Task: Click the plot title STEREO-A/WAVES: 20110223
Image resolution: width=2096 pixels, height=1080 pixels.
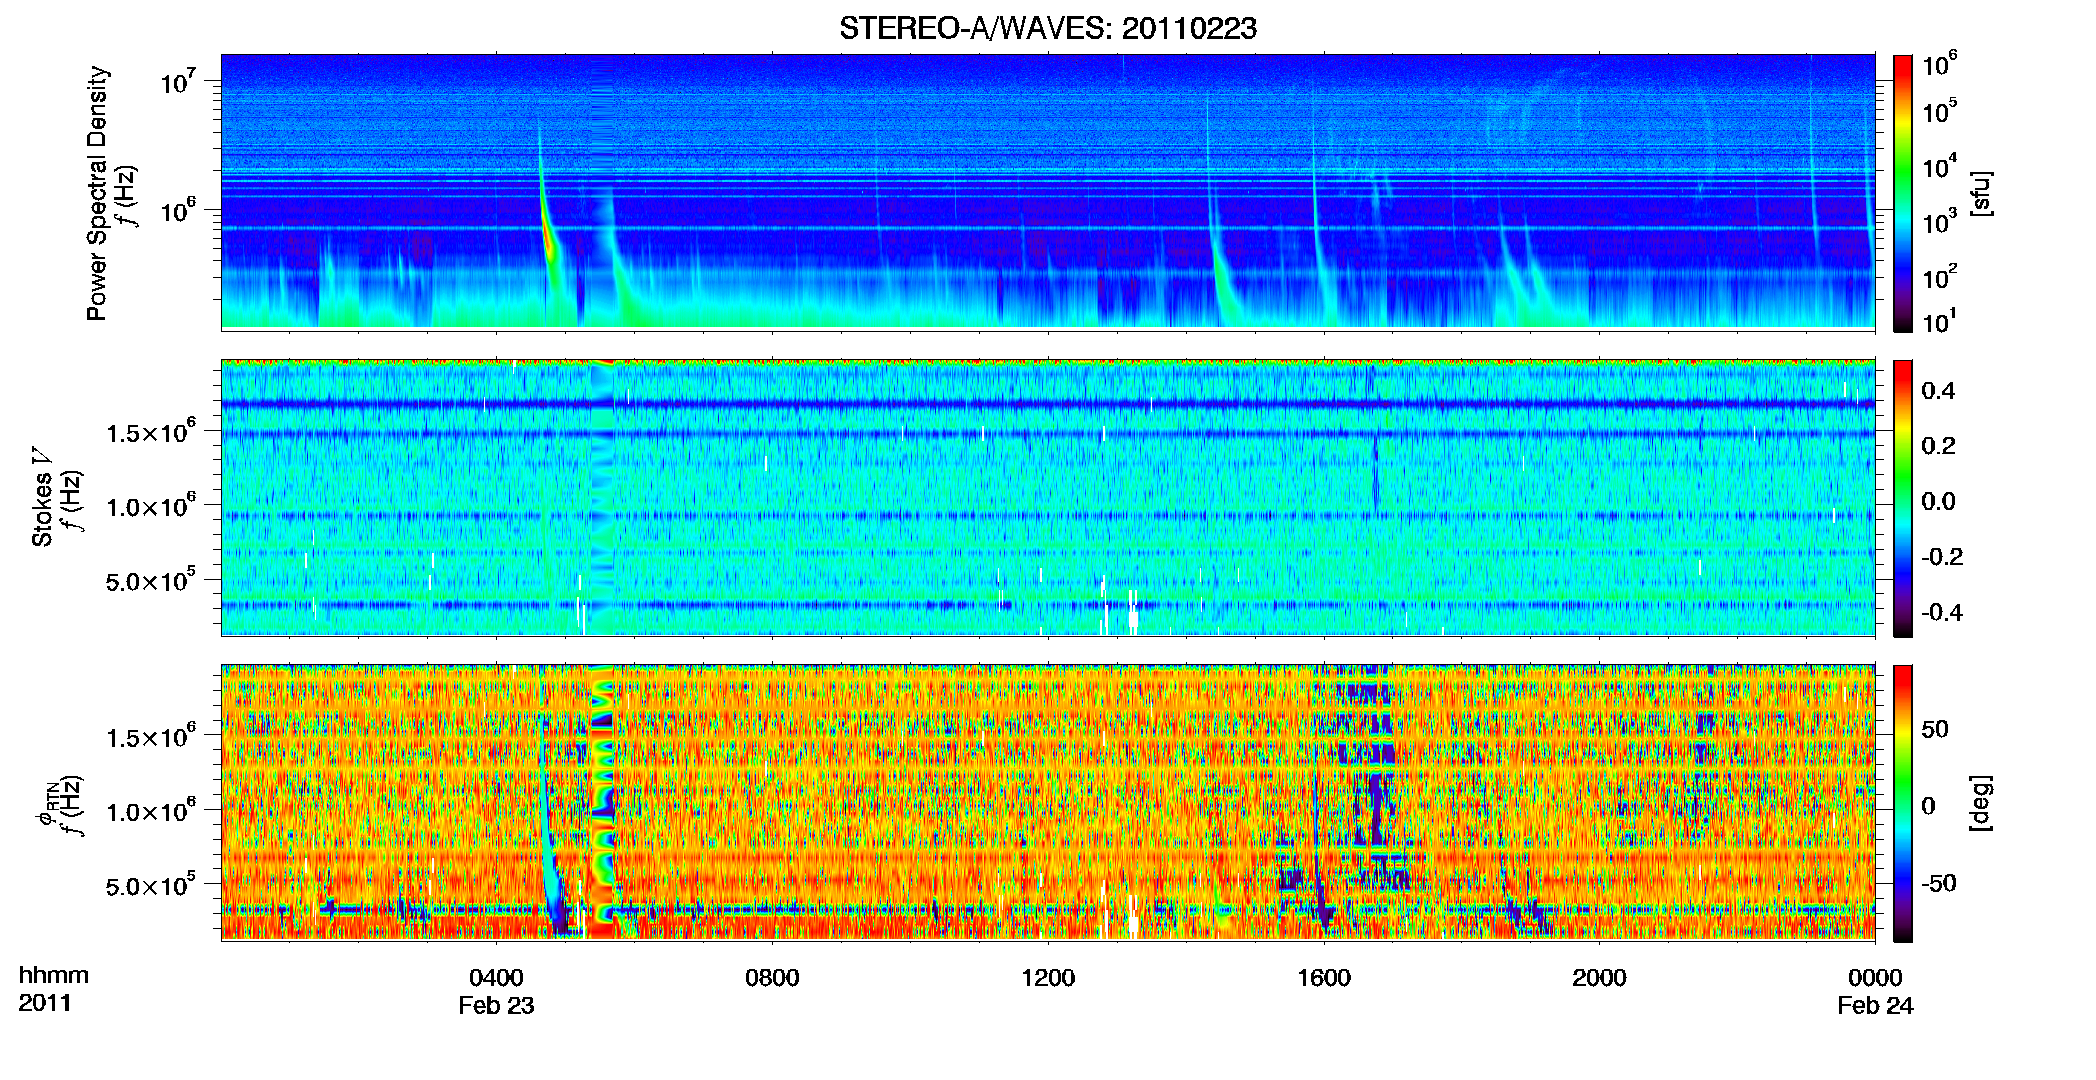Action: (1047, 28)
